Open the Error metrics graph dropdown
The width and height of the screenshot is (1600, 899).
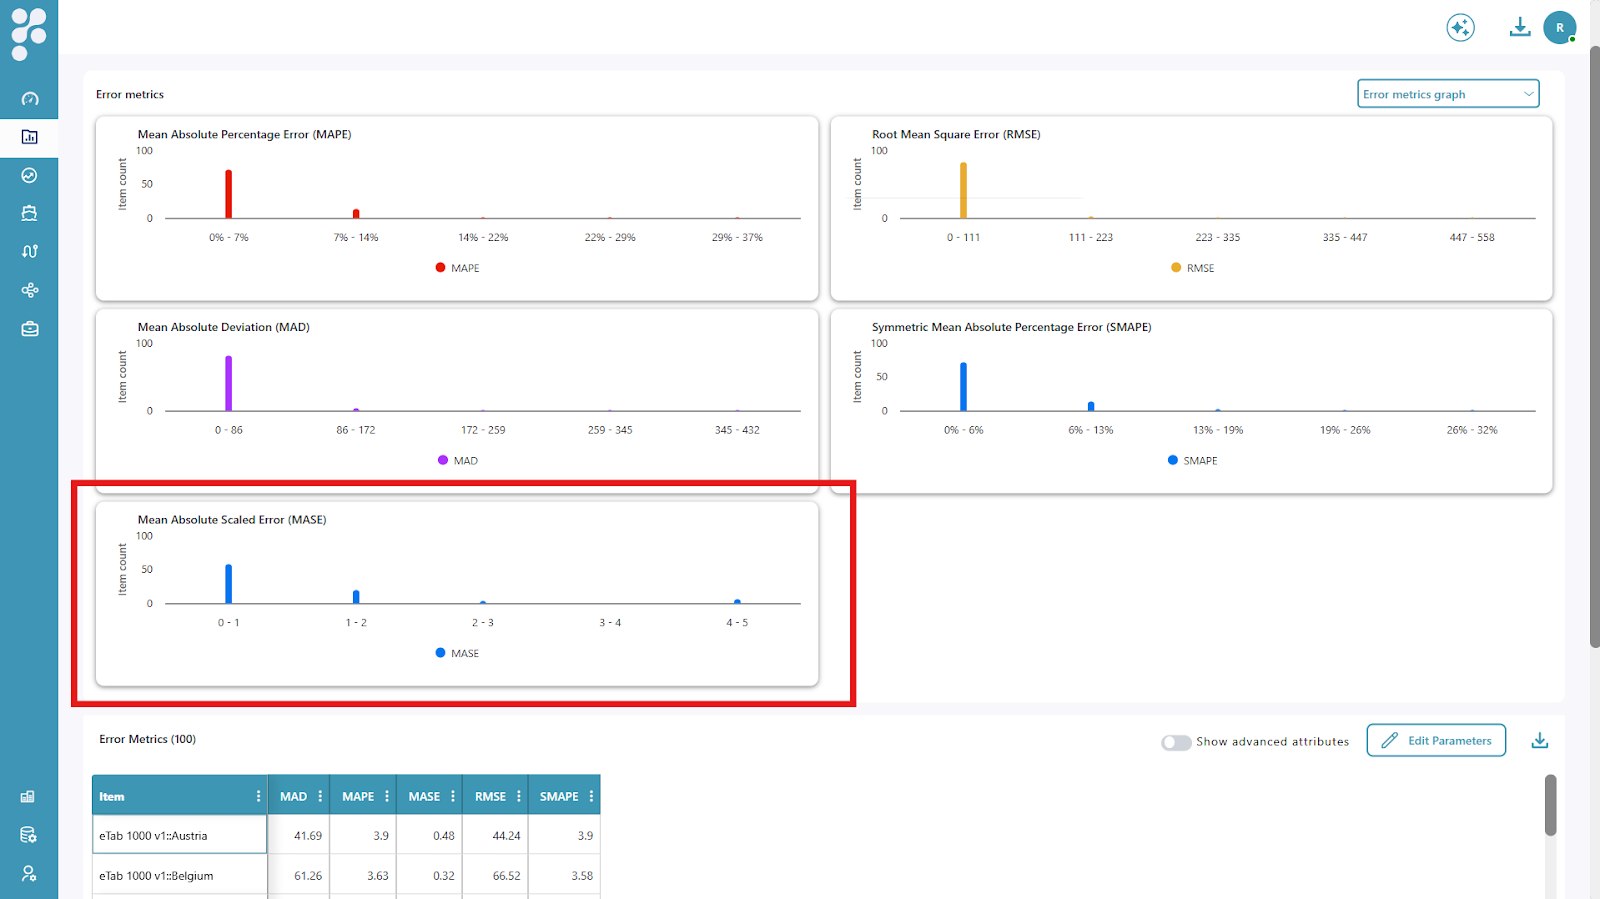click(x=1447, y=94)
